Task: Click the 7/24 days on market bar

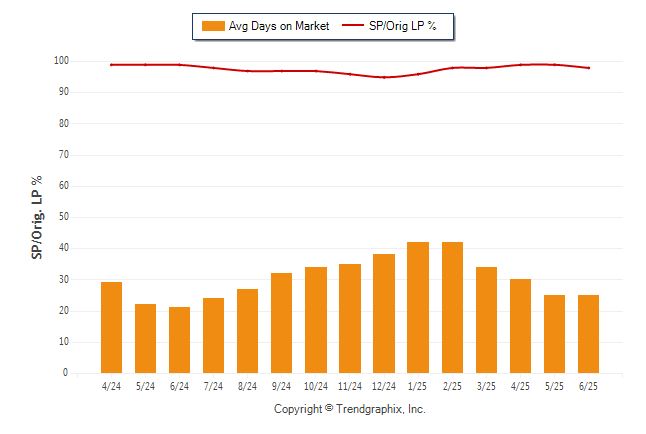Action: click(213, 335)
